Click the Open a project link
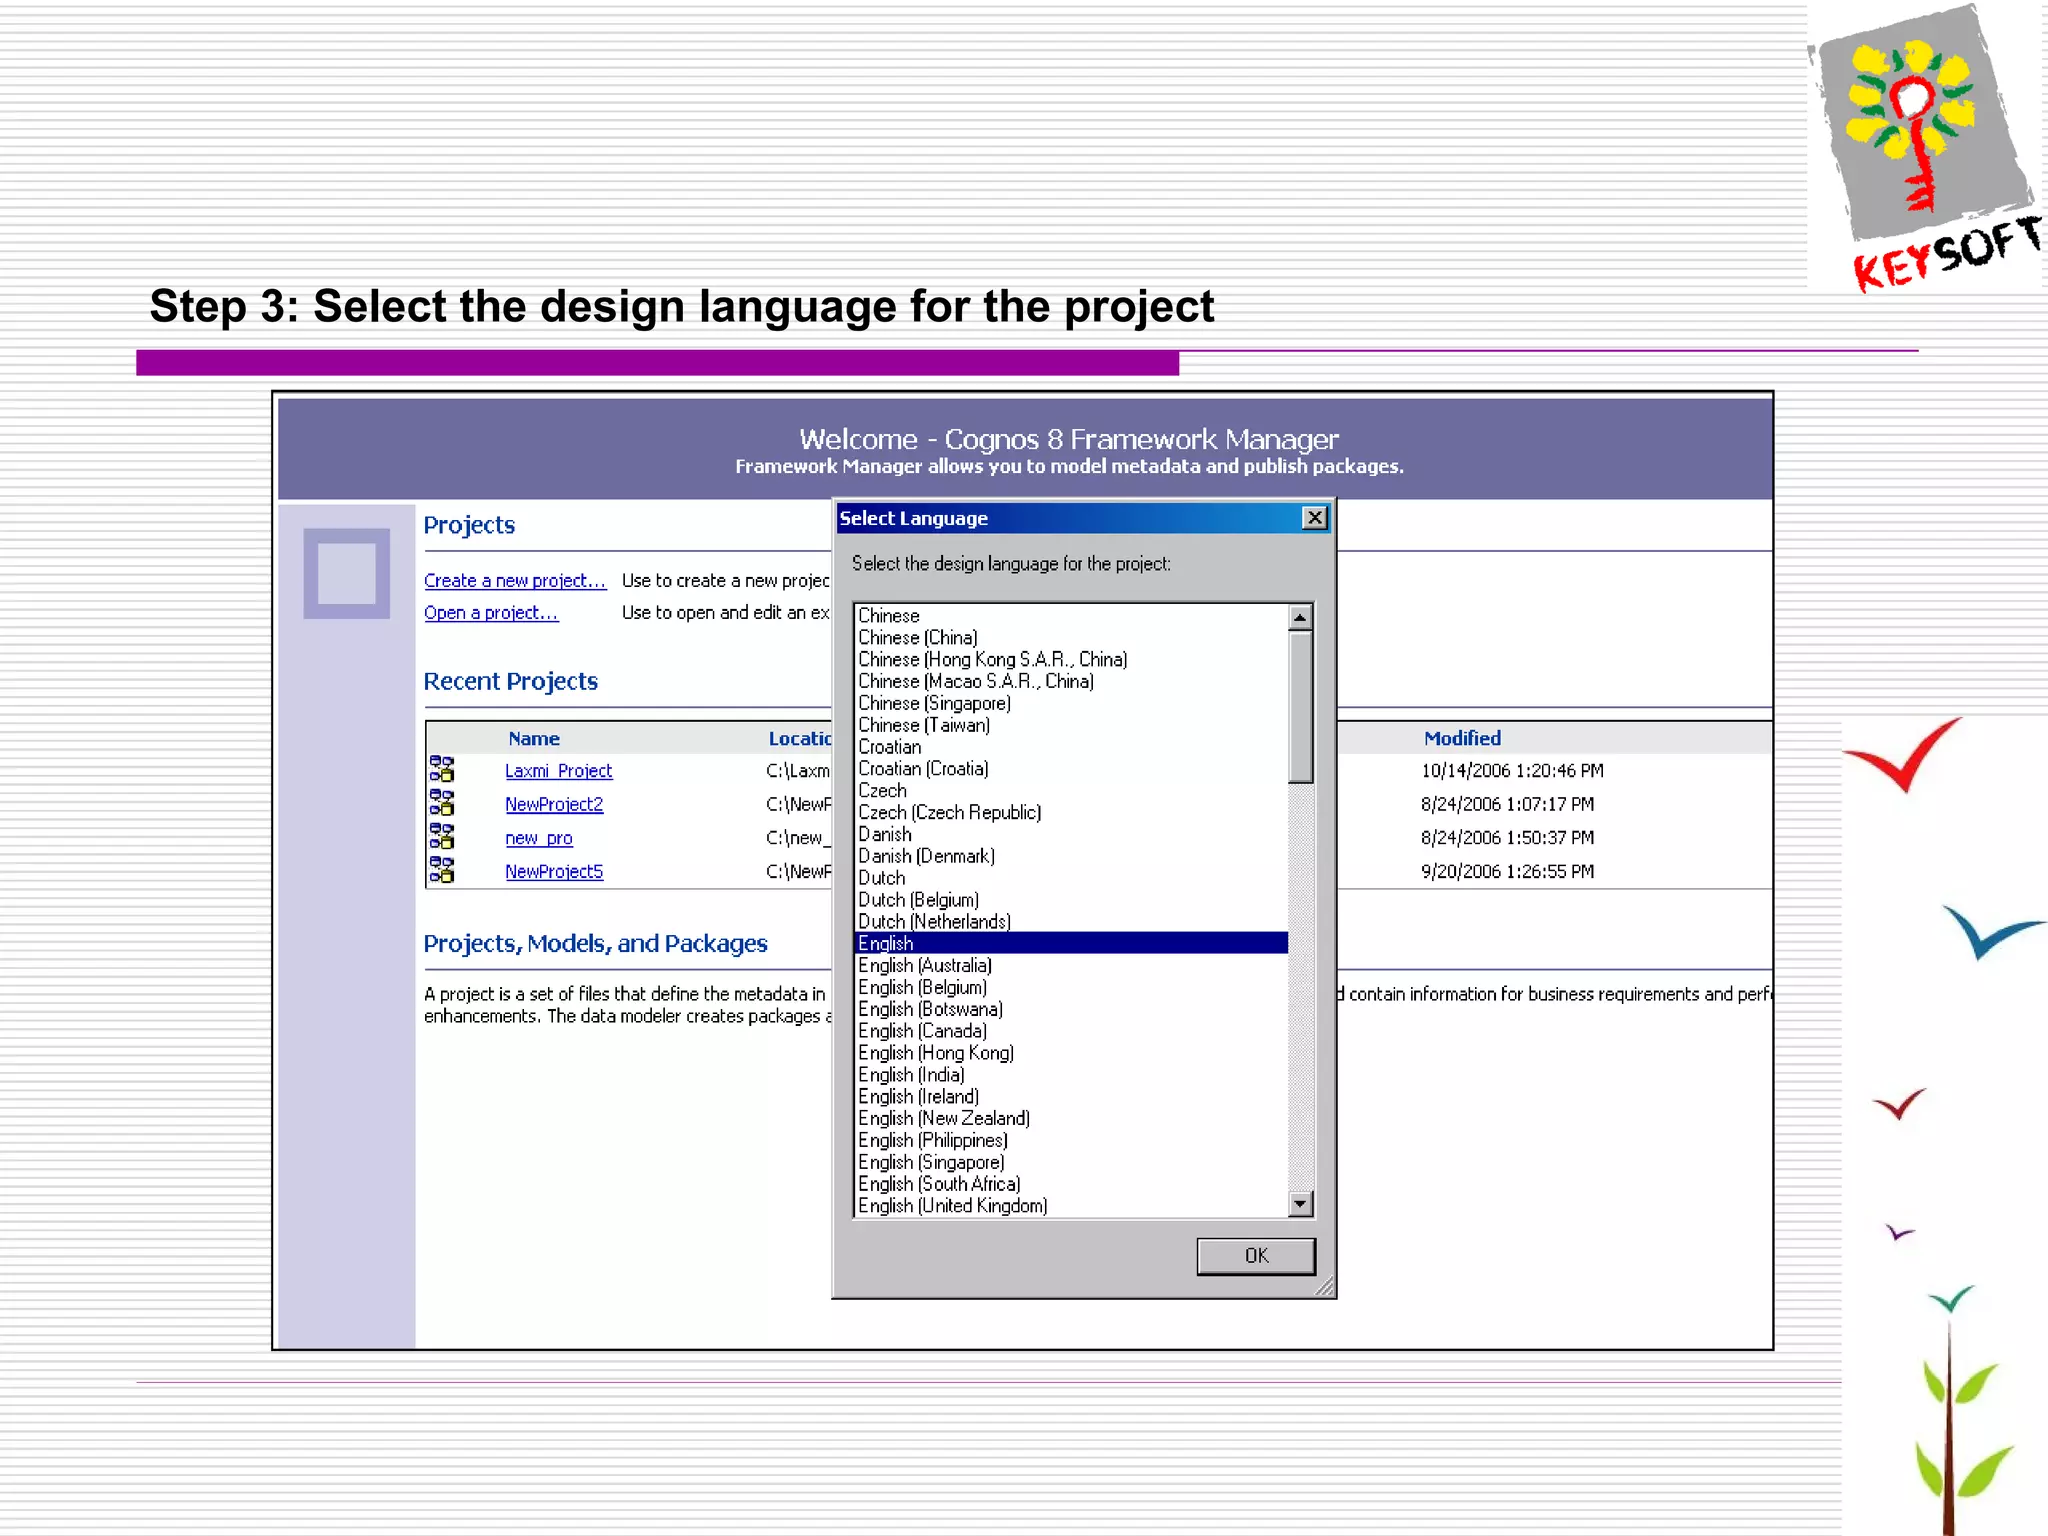2048x1536 pixels. pos(491,613)
